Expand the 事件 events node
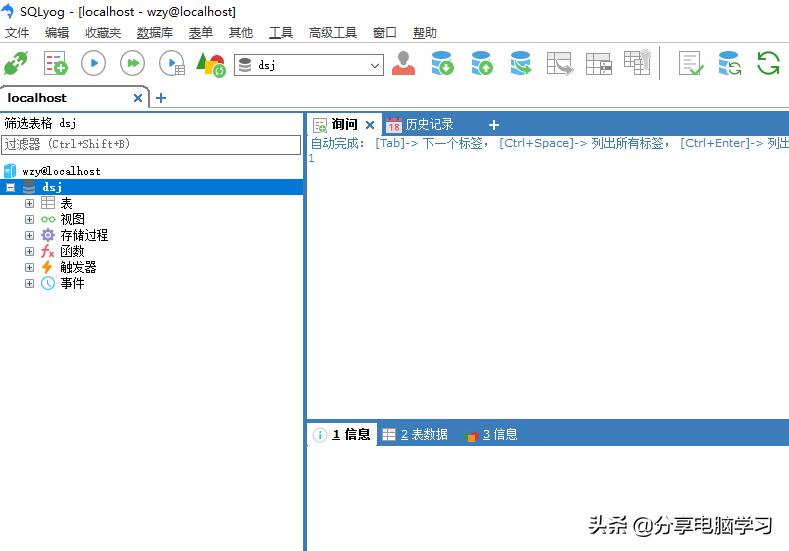 (x=29, y=283)
